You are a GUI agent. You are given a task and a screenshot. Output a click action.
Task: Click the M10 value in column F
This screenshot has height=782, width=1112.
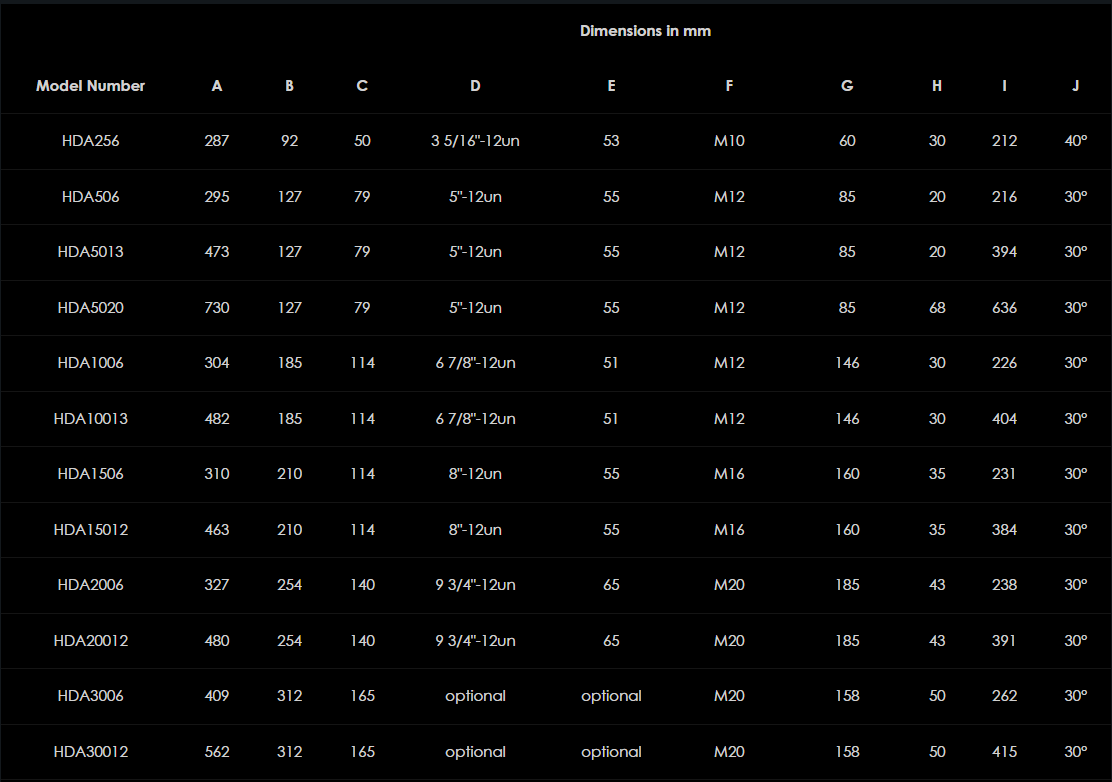[729, 141]
